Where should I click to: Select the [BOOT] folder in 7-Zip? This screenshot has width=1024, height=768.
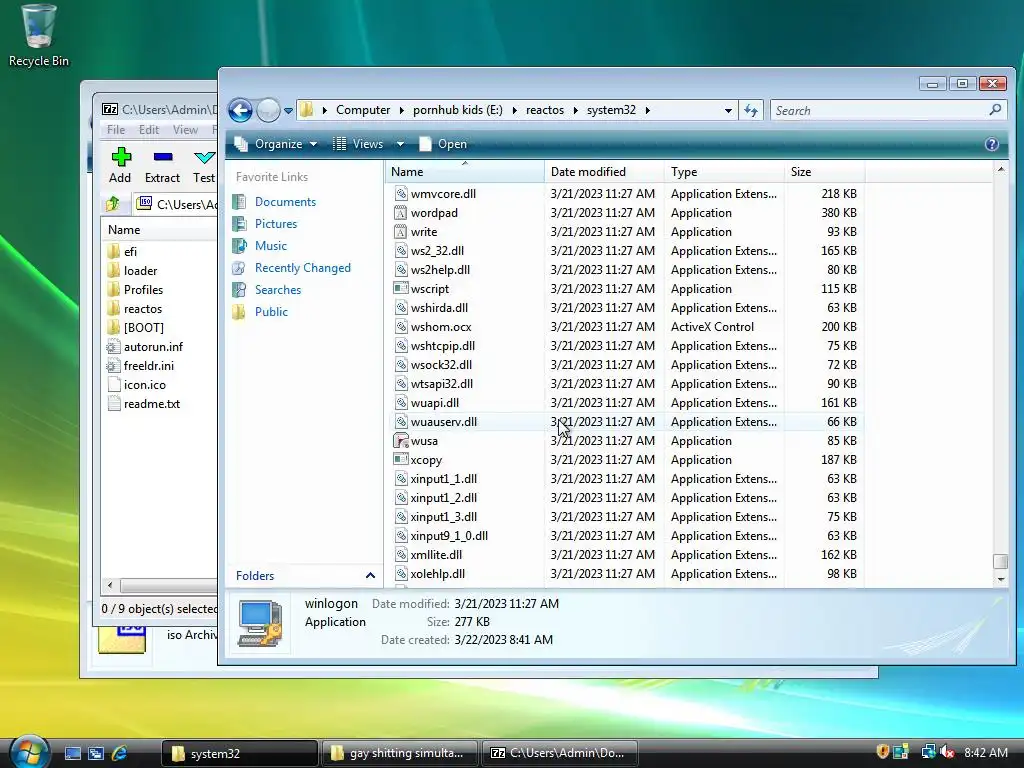pyautogui.click(x=135, y=327)
